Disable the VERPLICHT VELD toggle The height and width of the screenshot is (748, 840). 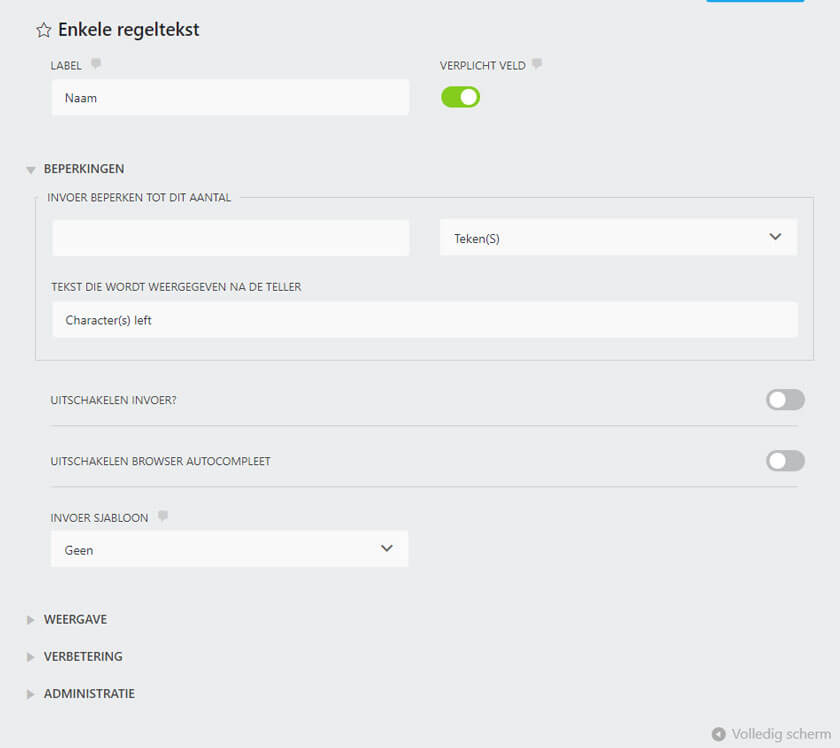click(x=460, y=97)
